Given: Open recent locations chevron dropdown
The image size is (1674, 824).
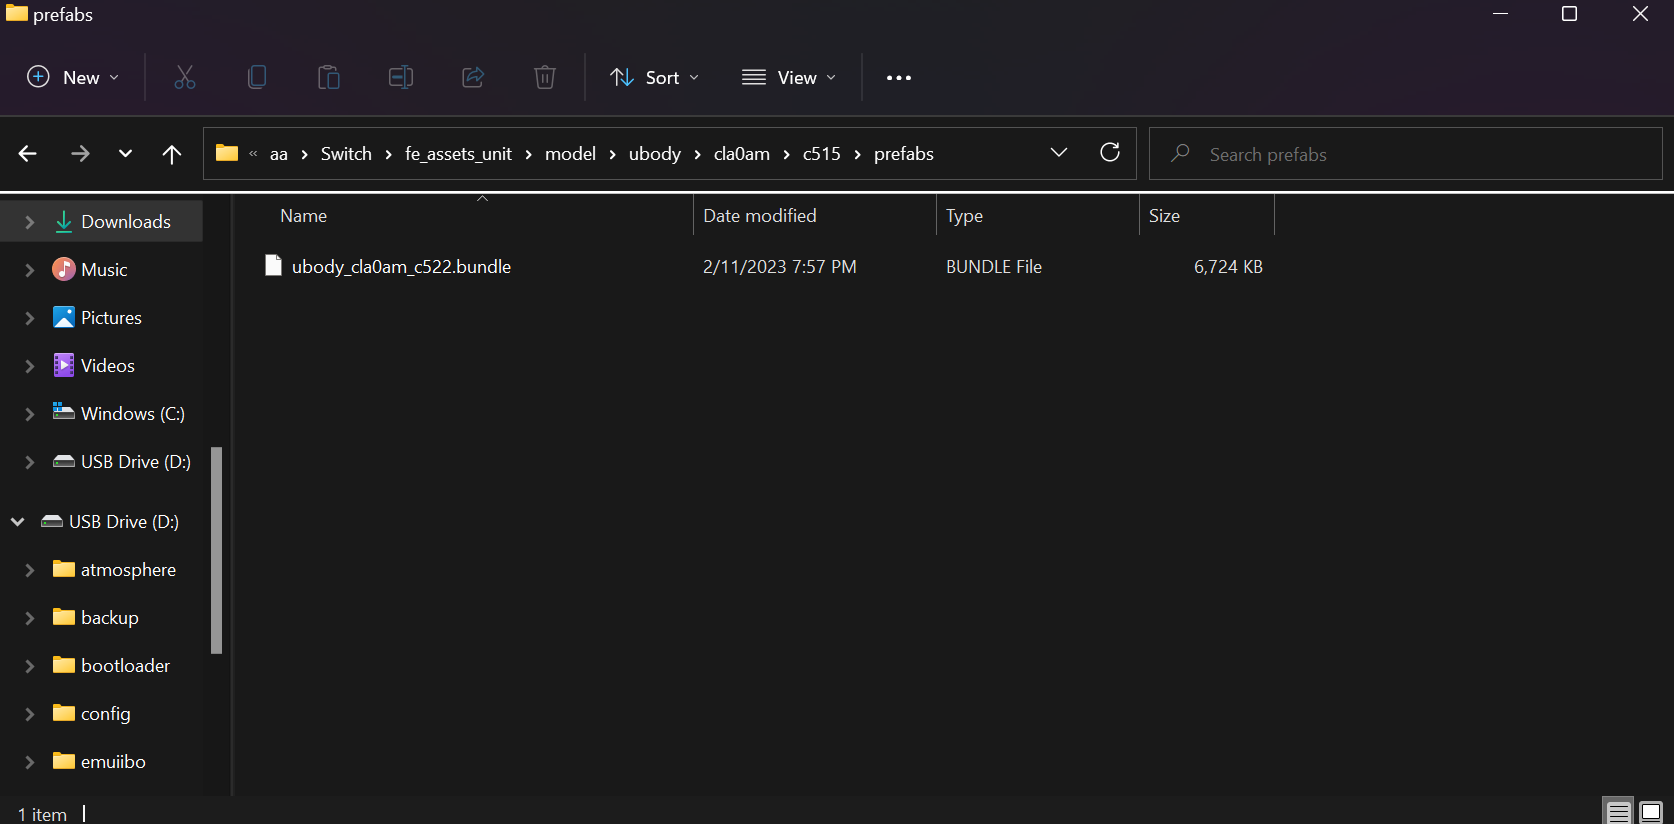Looking at the screenshot, I should pos(125,153).
